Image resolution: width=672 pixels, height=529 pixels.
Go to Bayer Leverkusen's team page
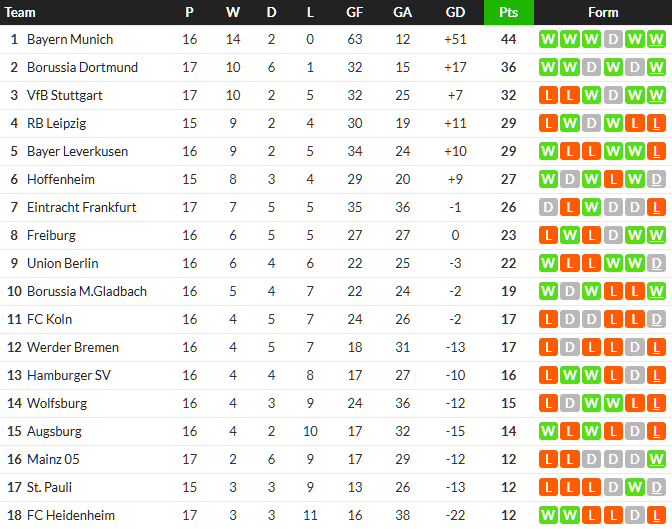coord(77,151)
